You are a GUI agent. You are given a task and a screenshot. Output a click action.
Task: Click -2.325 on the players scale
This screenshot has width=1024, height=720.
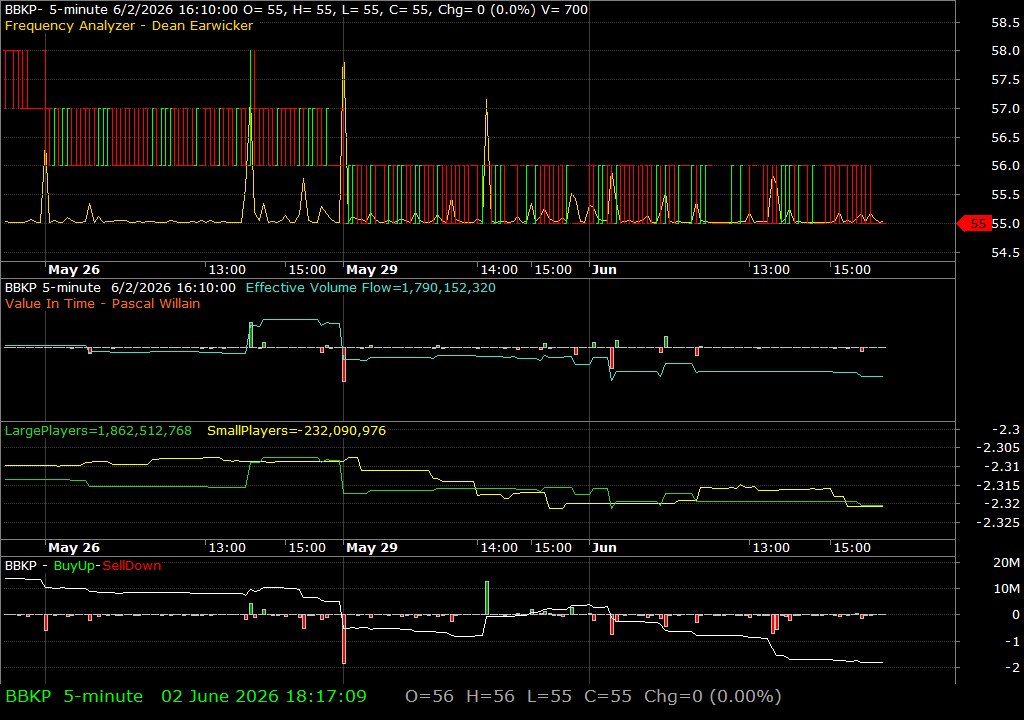pyautogui.click(x=998, y=522)
